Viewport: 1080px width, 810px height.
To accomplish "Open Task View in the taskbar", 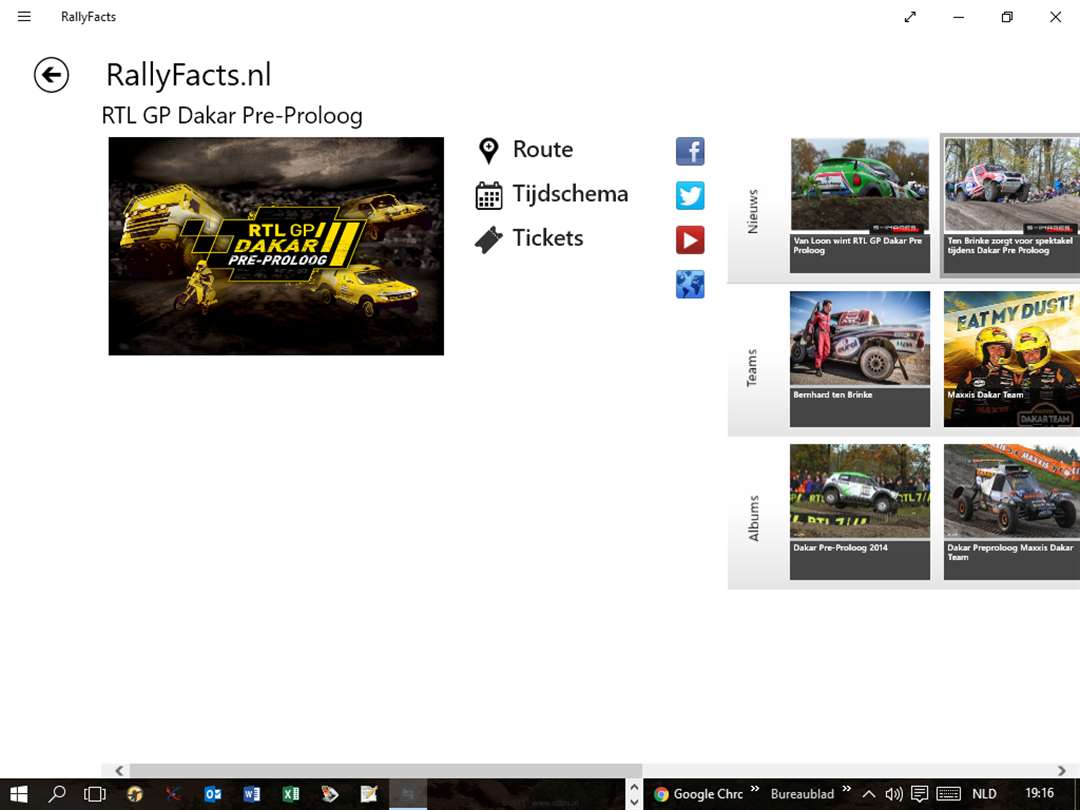I will [x=95, y=794].
